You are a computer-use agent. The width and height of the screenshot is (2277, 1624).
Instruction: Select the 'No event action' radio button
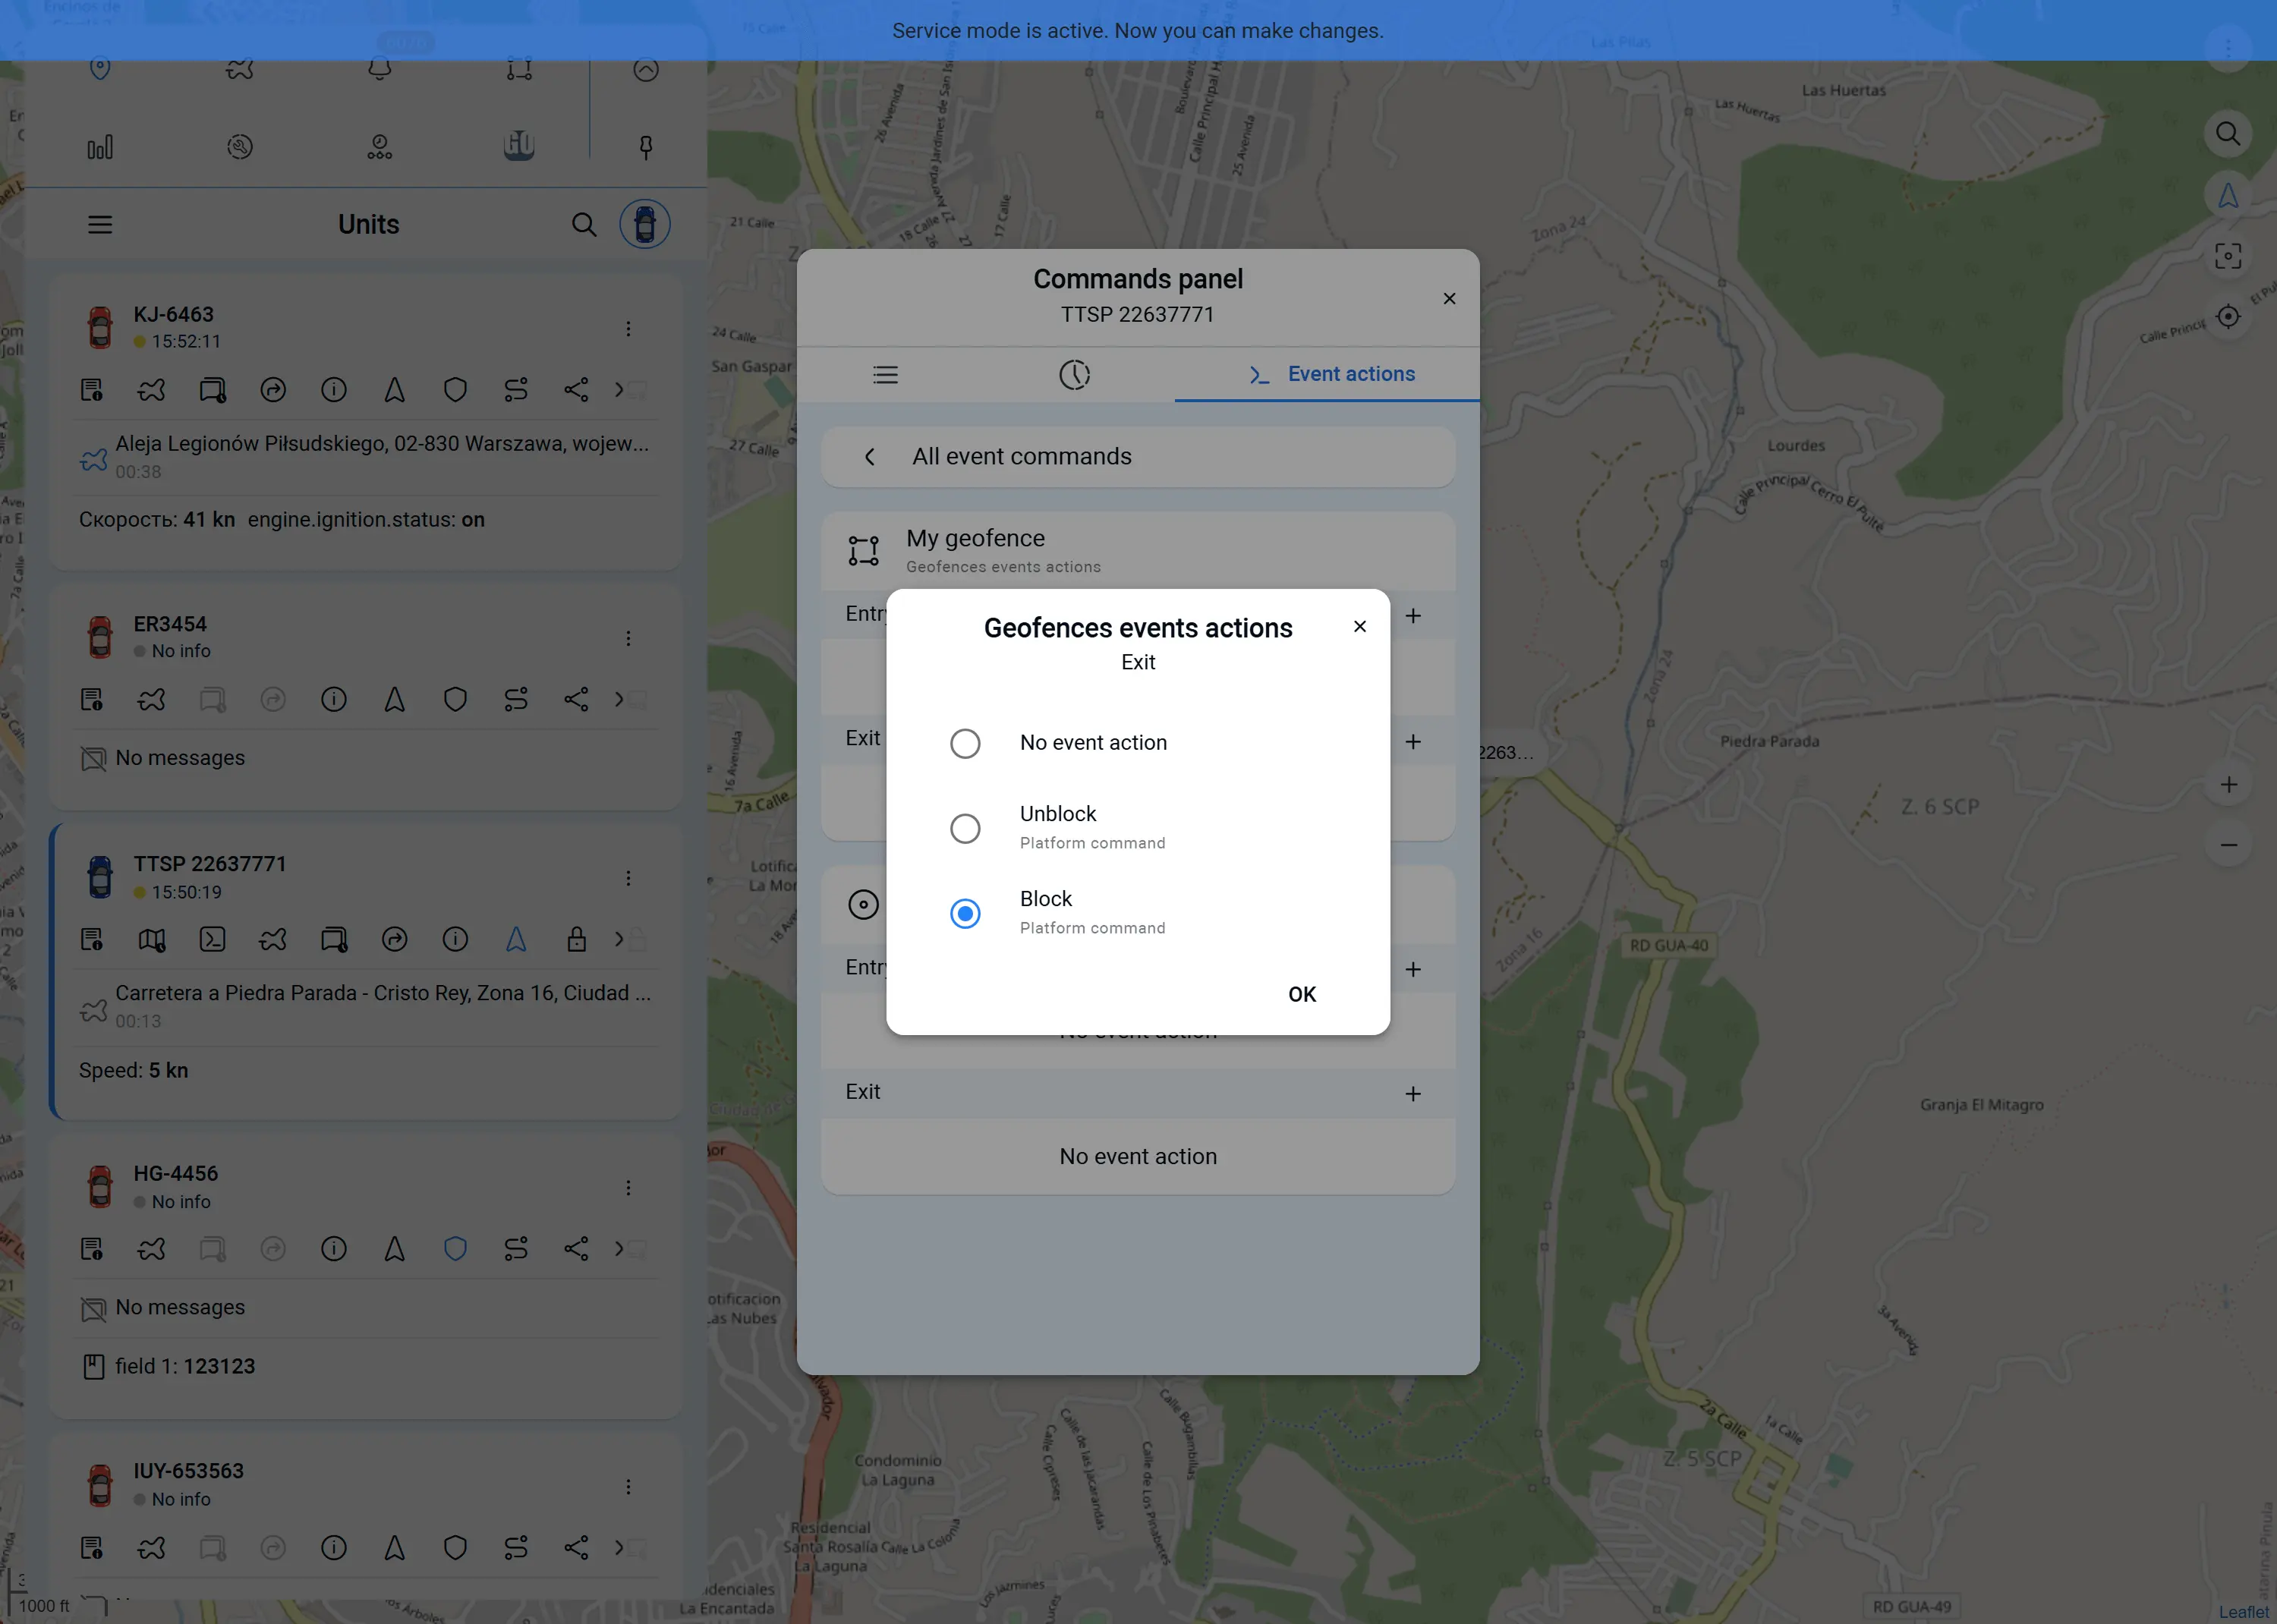[x=965, y=743]
